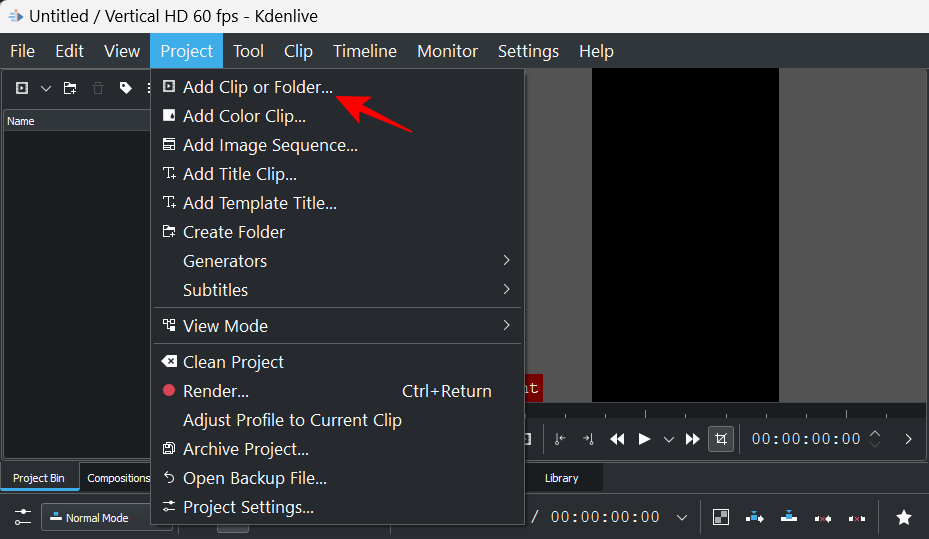Click the rewind button in monitor
The width and height of the screenshot is (929, 539).
tap(618, 439)
